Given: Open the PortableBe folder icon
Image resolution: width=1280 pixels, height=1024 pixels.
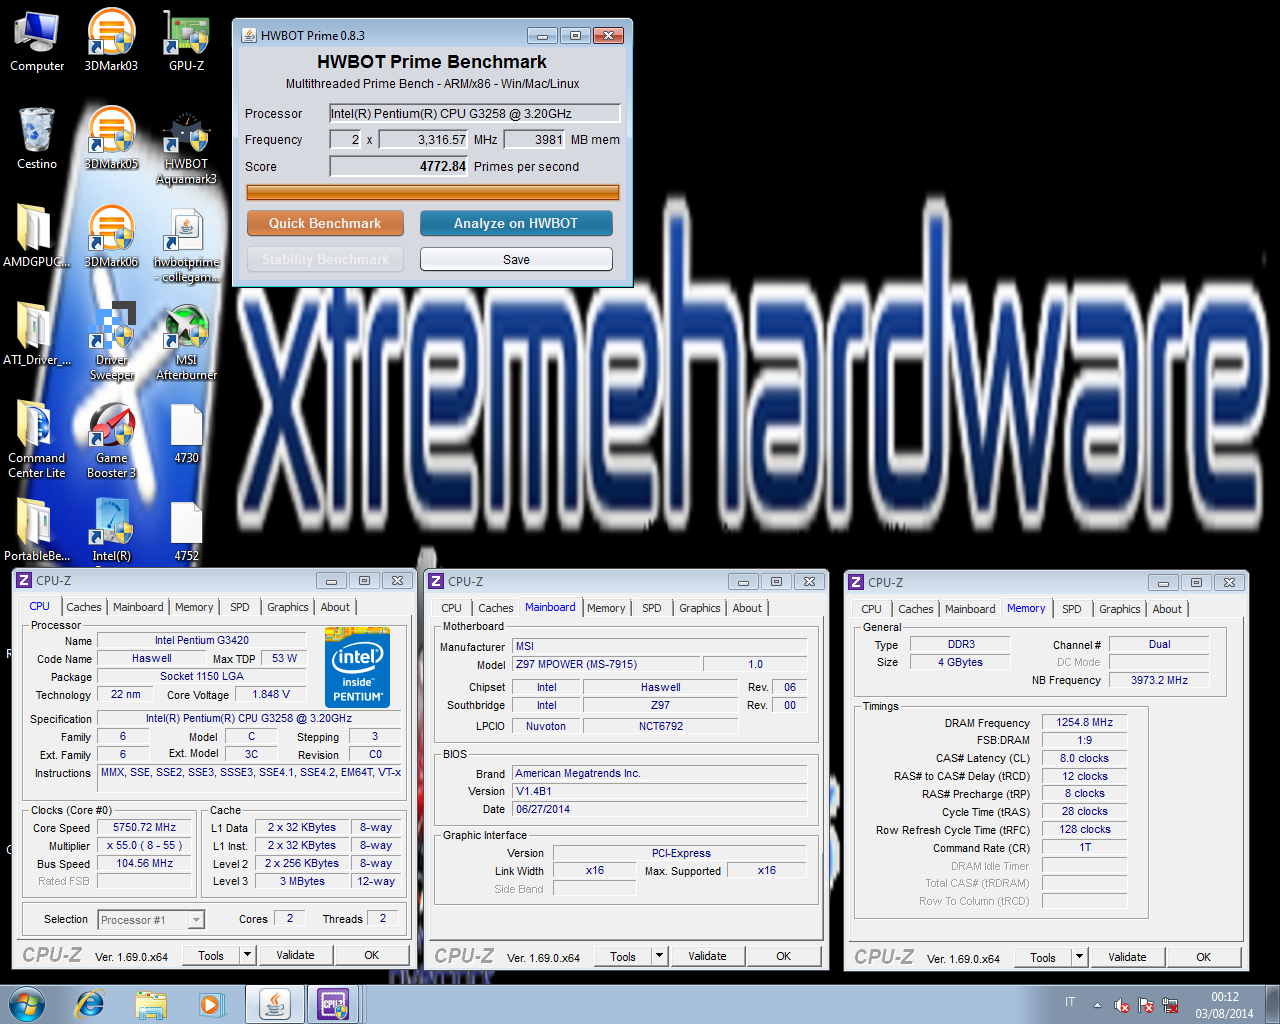Looking at the screenshot, I should 37,530.
